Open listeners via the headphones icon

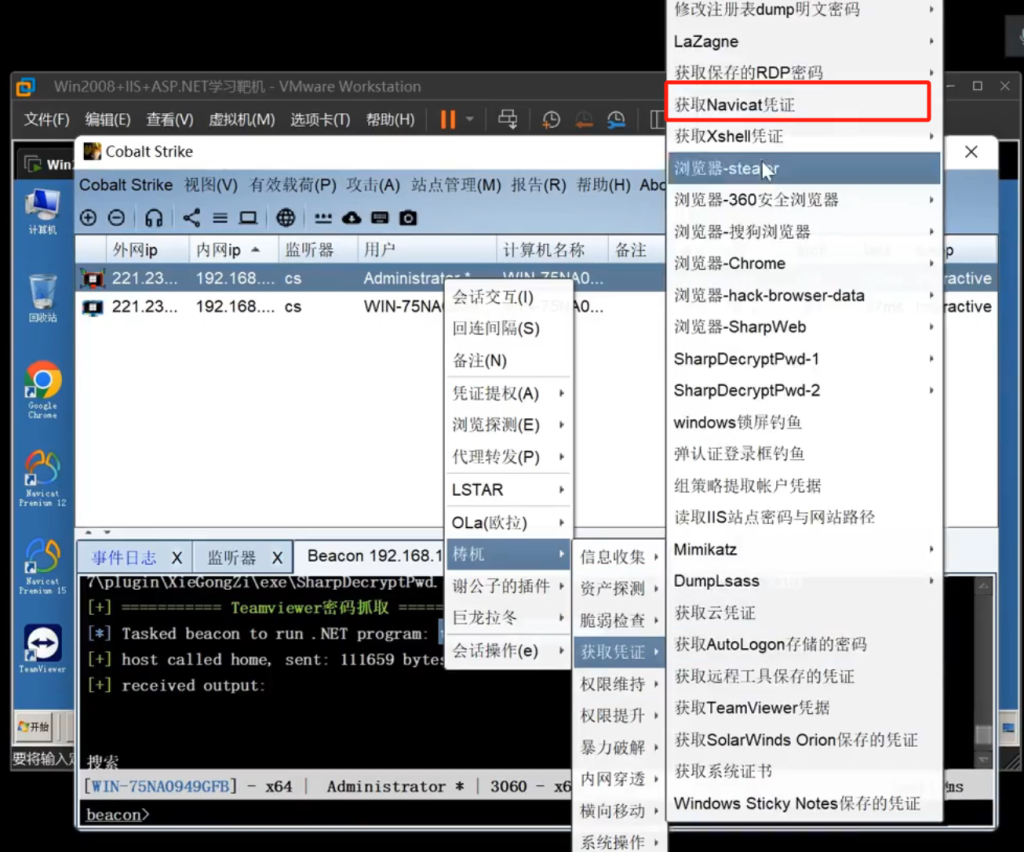(x=153, y=218)
